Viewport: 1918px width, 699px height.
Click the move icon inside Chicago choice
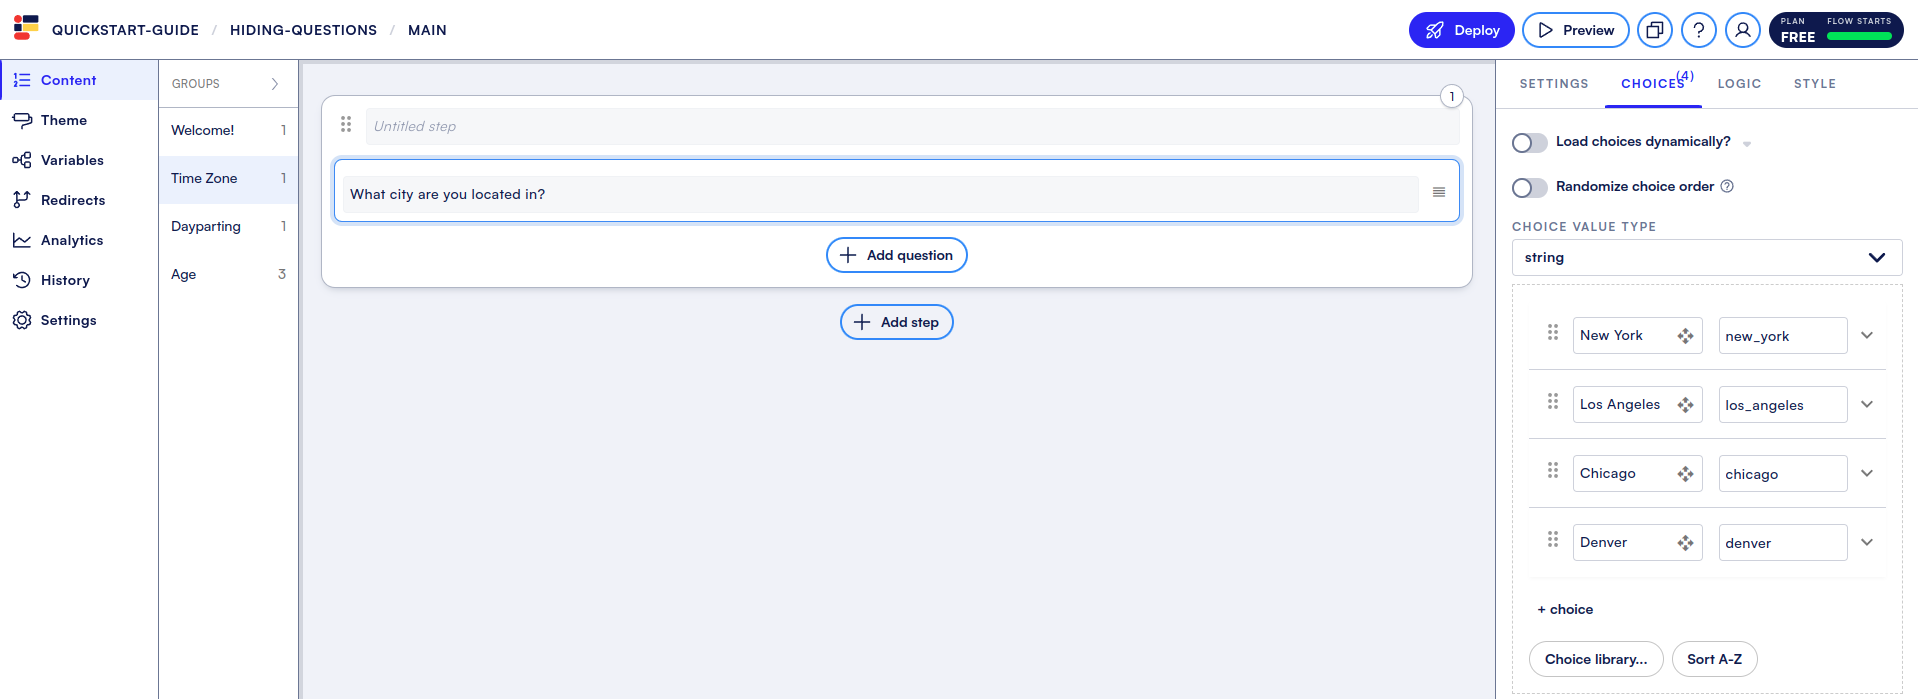pos(1685,474)
